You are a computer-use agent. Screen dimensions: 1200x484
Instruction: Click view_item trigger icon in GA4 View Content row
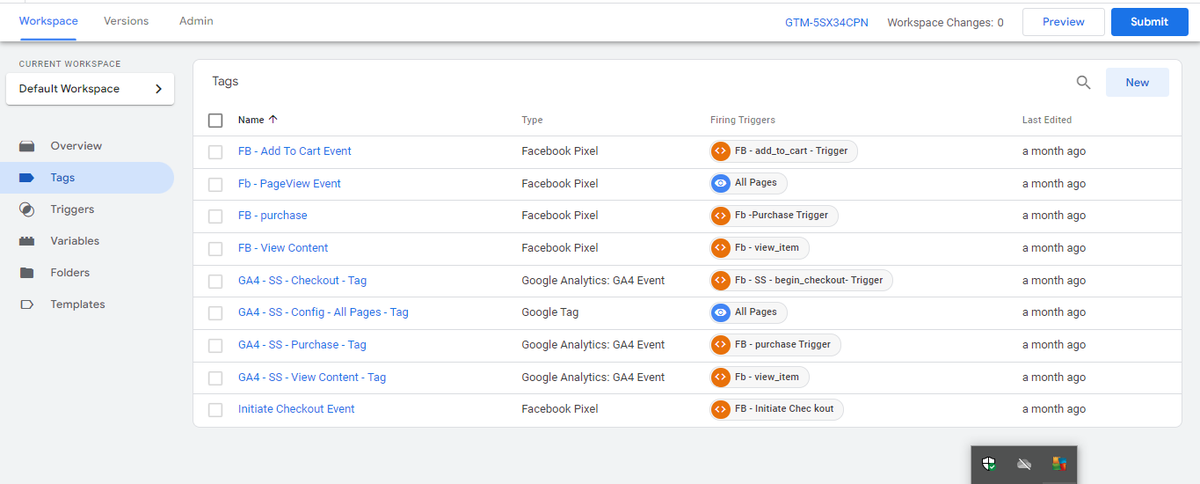720,377
